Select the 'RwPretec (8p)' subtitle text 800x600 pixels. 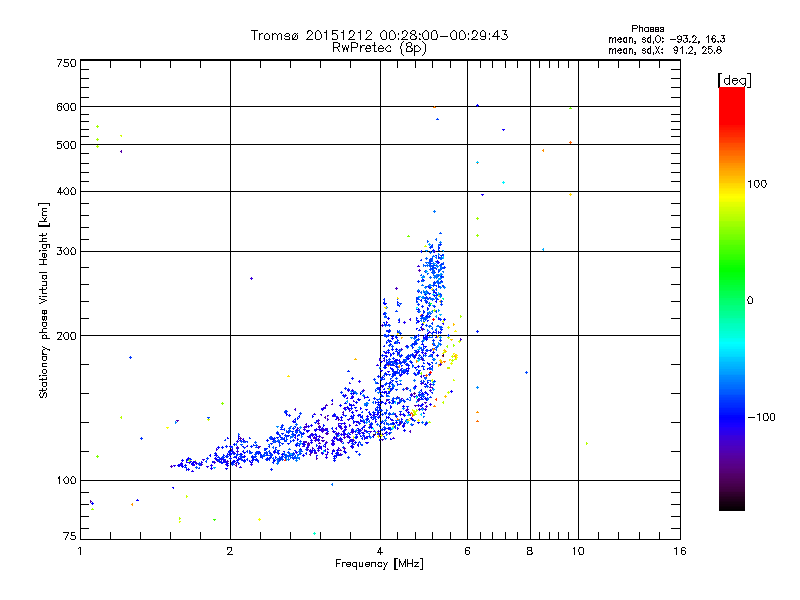pos(379,48)
